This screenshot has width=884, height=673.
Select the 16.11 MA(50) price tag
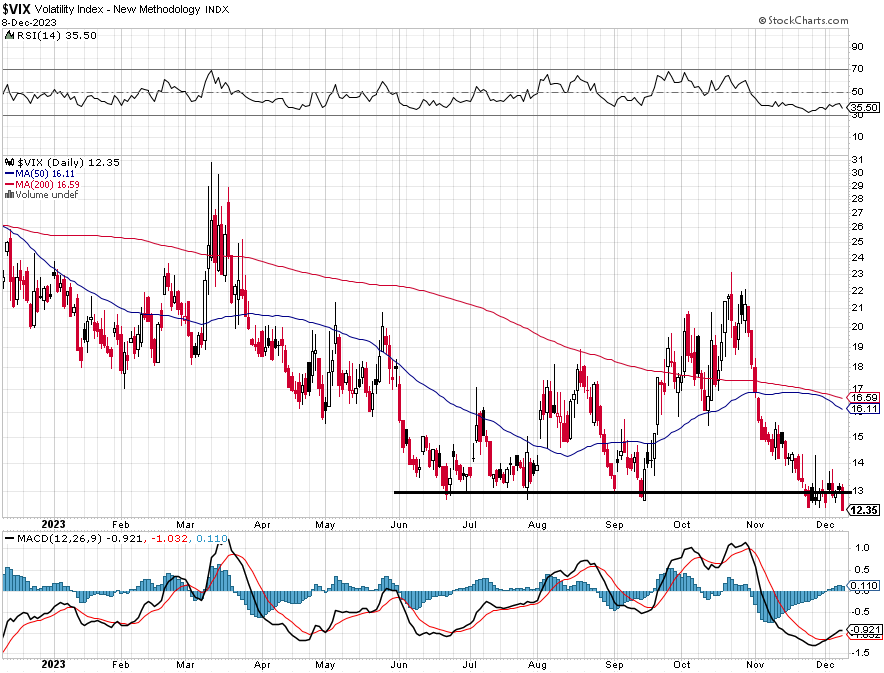click(864, 409)
